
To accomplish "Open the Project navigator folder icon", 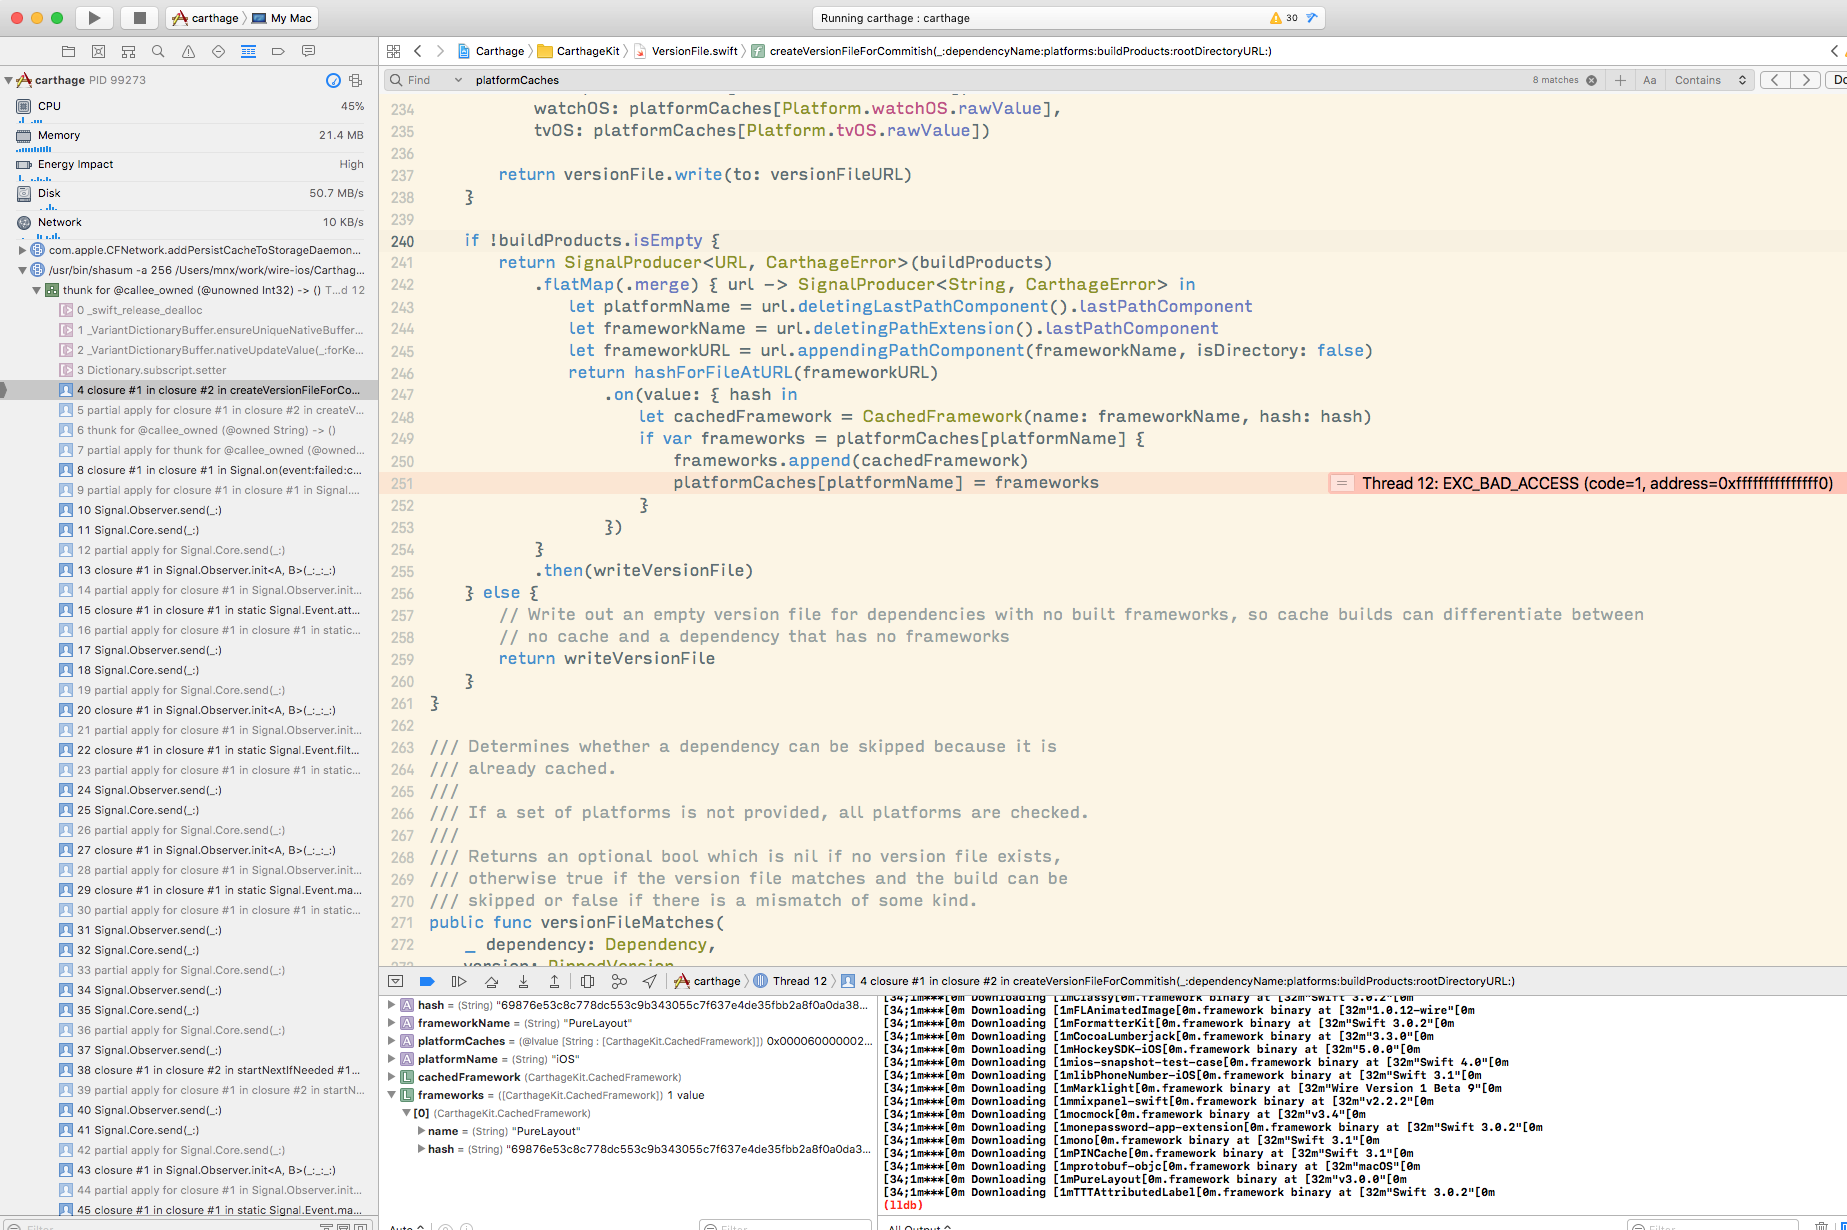I will click(68, 51).
